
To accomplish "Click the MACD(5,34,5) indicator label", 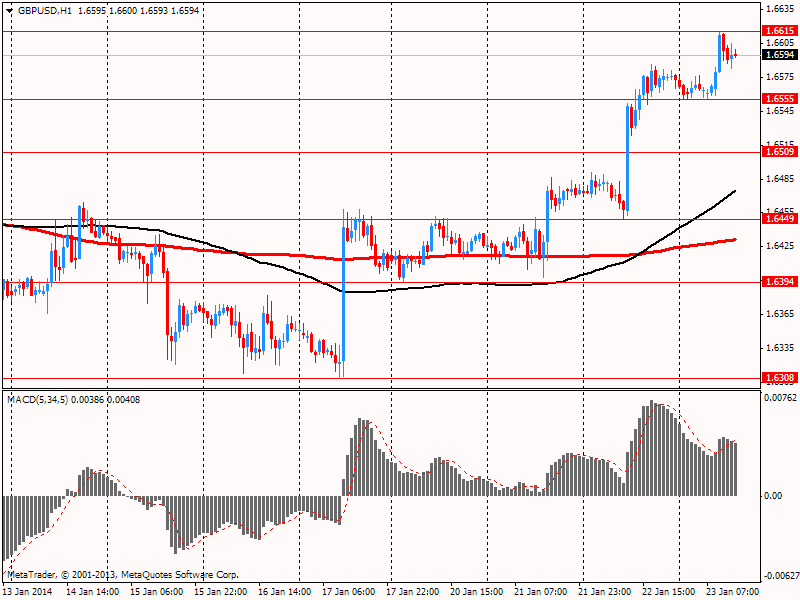I will 40,400.
